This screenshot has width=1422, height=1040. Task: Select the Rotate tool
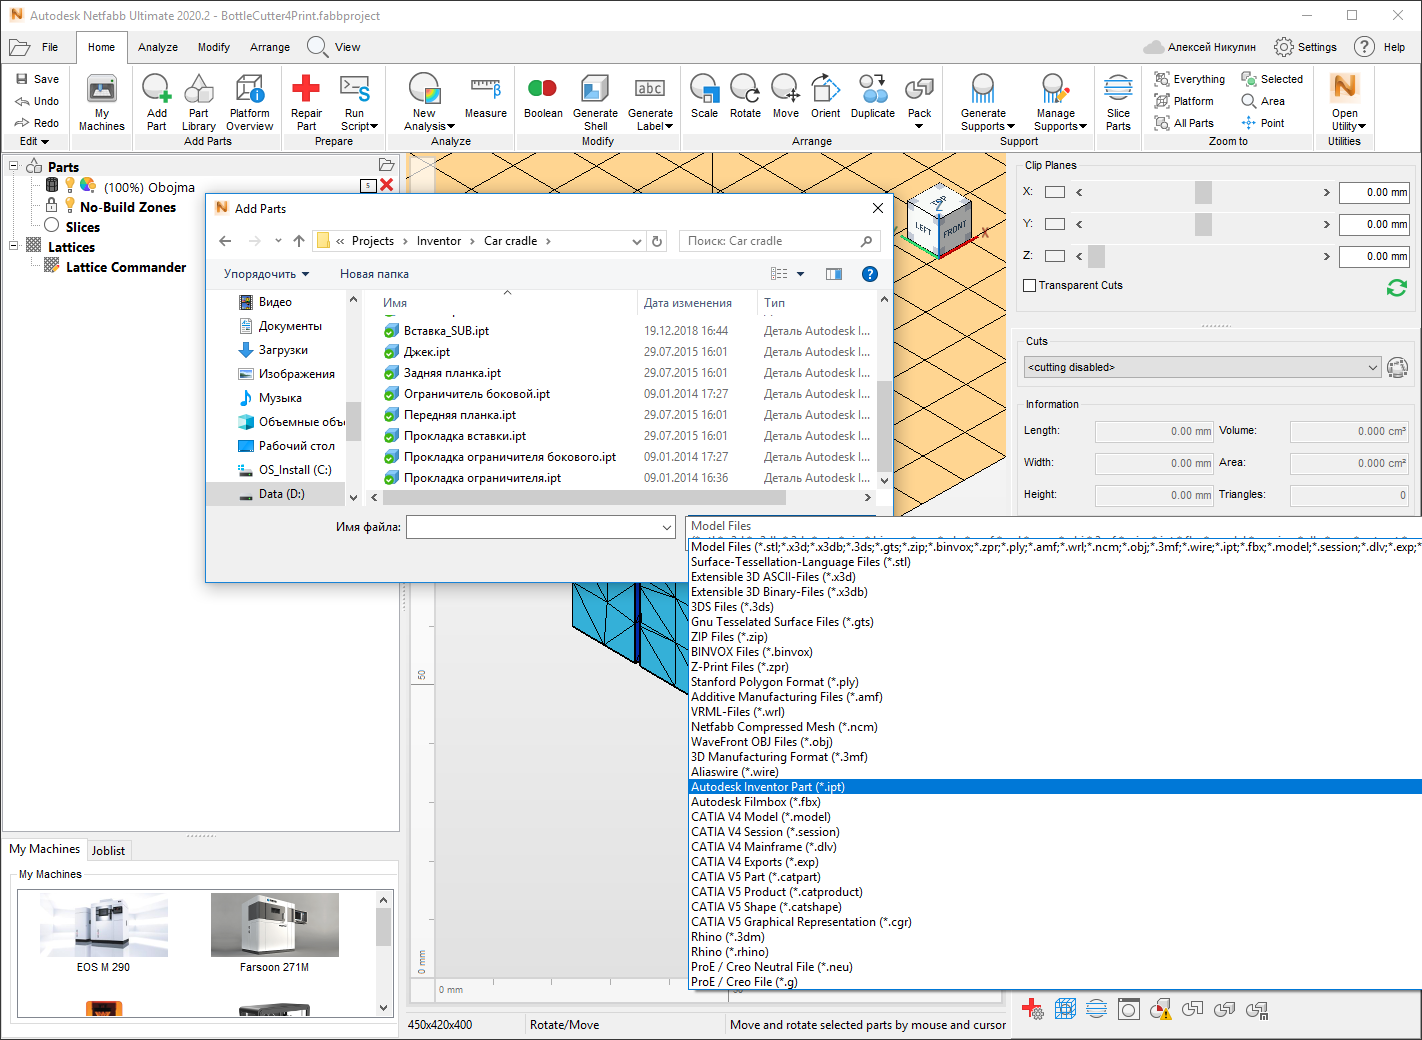745,97
